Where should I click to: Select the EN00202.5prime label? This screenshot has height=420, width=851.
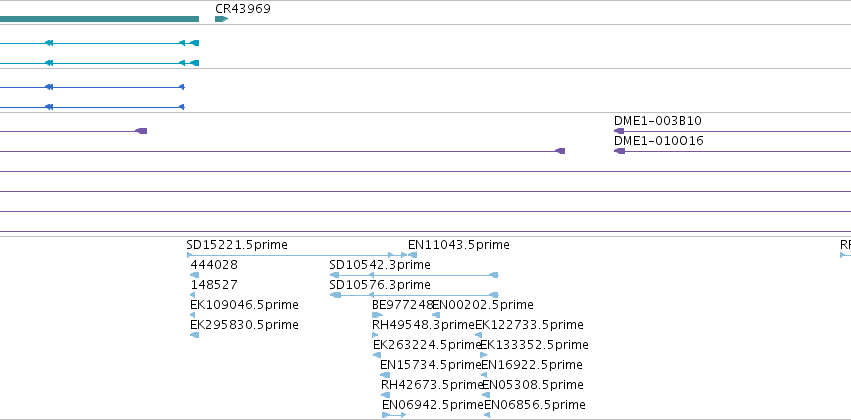[x=482, y=305]
